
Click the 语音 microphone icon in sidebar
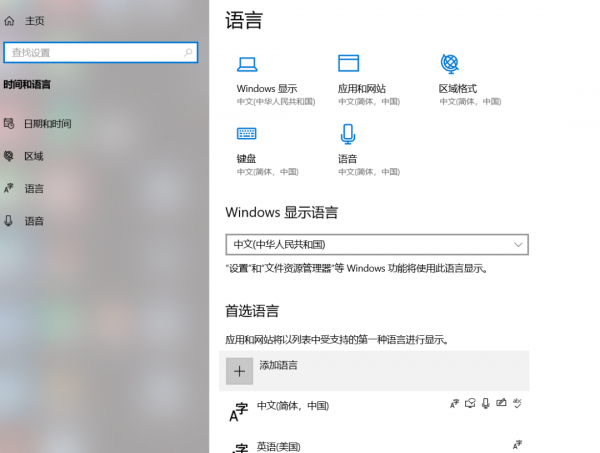click(x=8, y=221)
